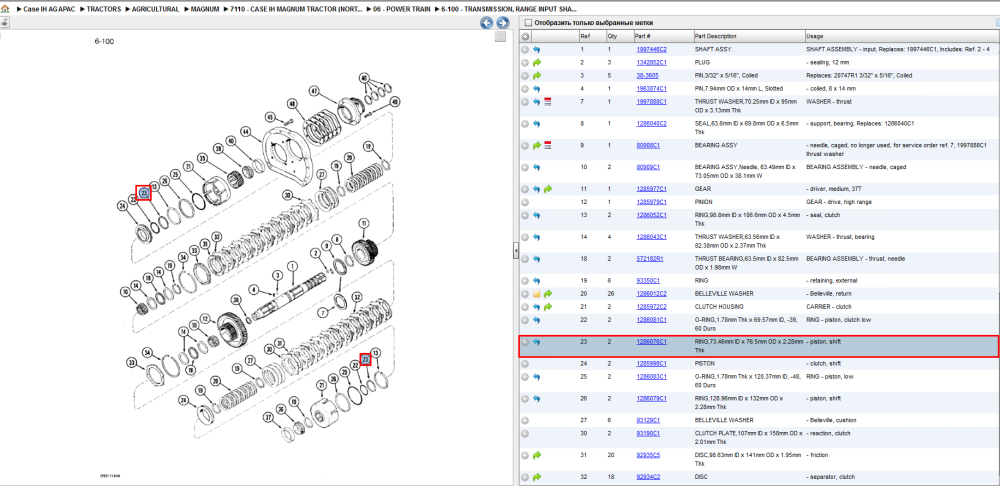The height and width of the screenshot is (486, 1000).
Task: Click green arrow on CLUTCH HOUSING row
Action: click(x=548, y=307)
